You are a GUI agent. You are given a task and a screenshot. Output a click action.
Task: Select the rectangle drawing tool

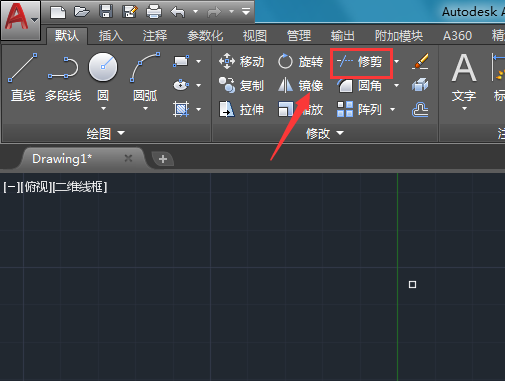coord(181,61)
